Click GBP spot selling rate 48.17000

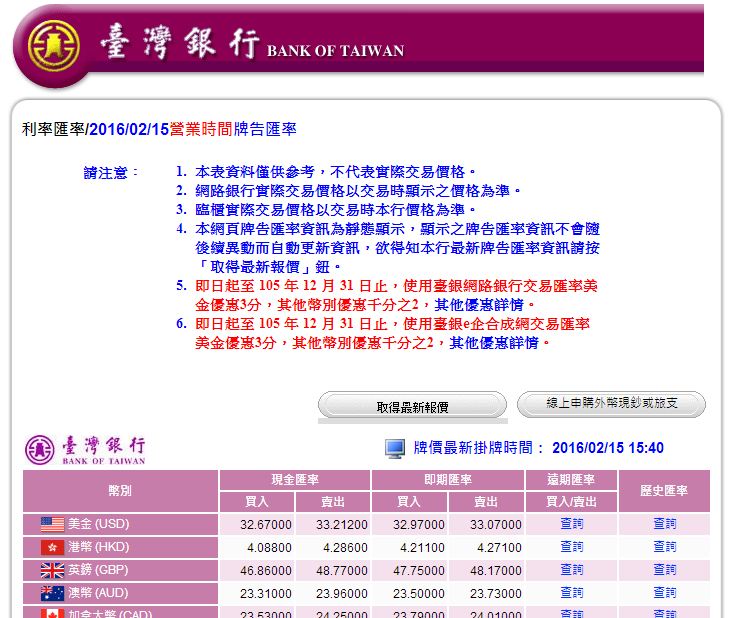click(496, 570)
